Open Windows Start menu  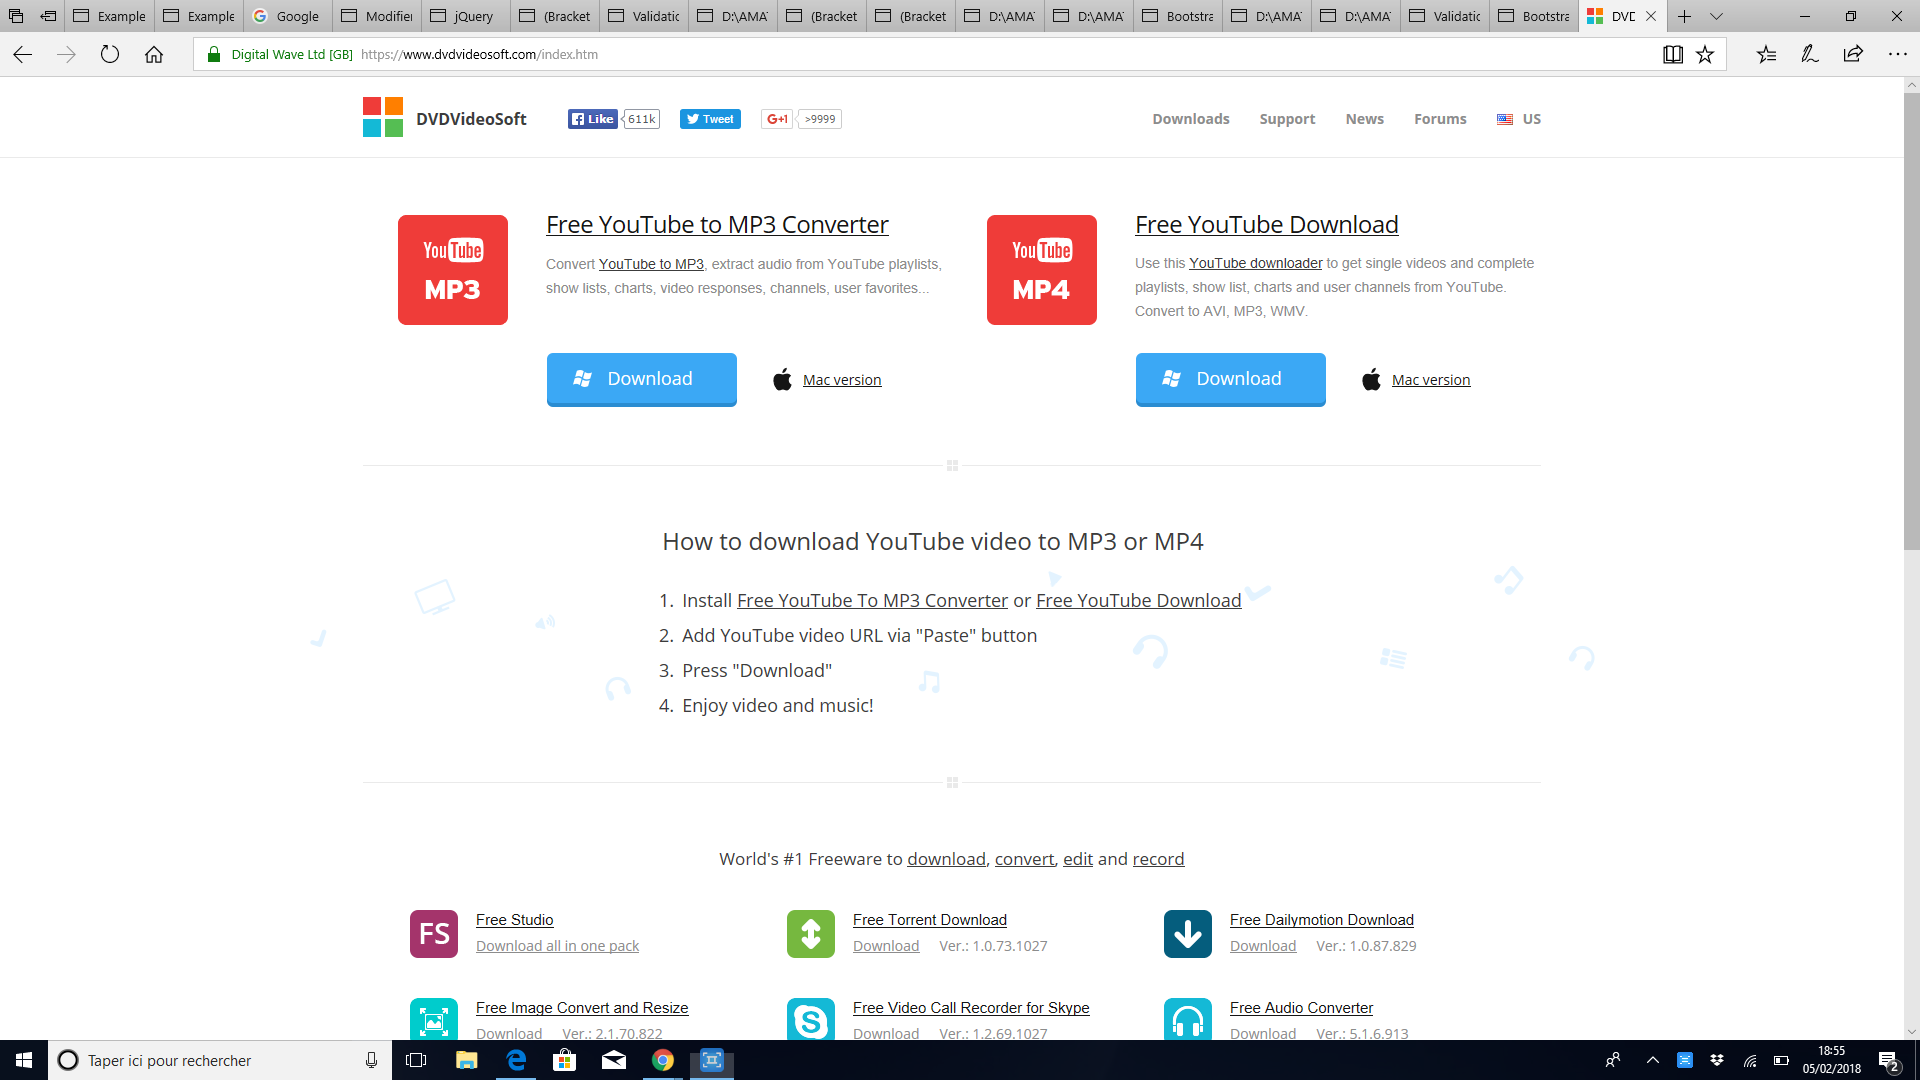point(24,1060)
